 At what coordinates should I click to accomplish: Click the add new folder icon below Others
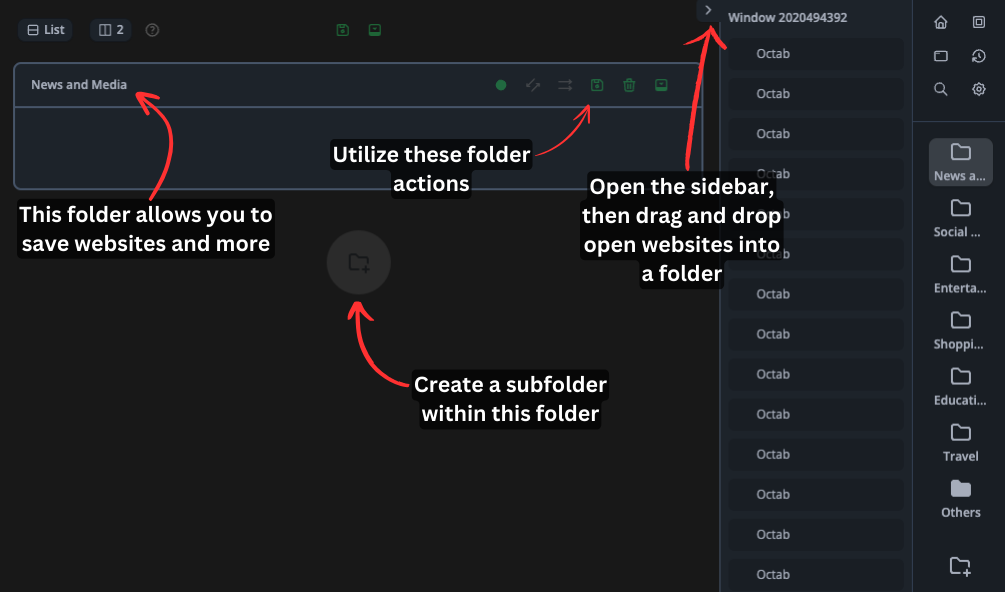[960, 566]
